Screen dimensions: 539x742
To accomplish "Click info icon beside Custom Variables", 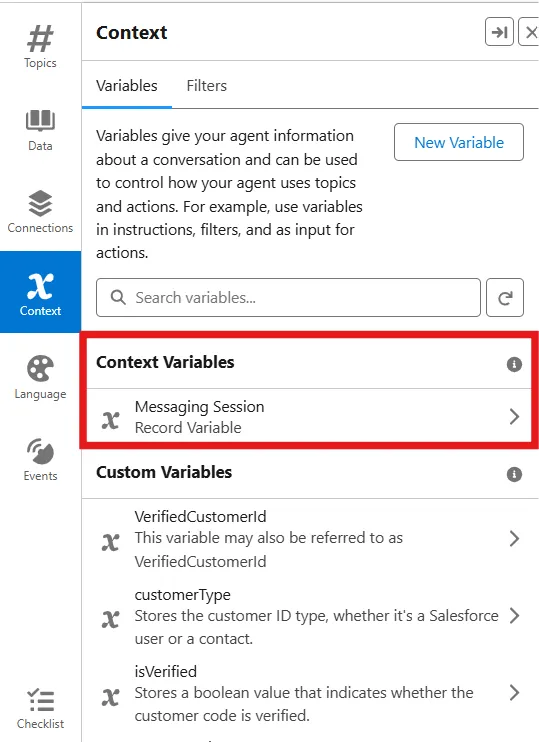I will (x=514, y=474).
